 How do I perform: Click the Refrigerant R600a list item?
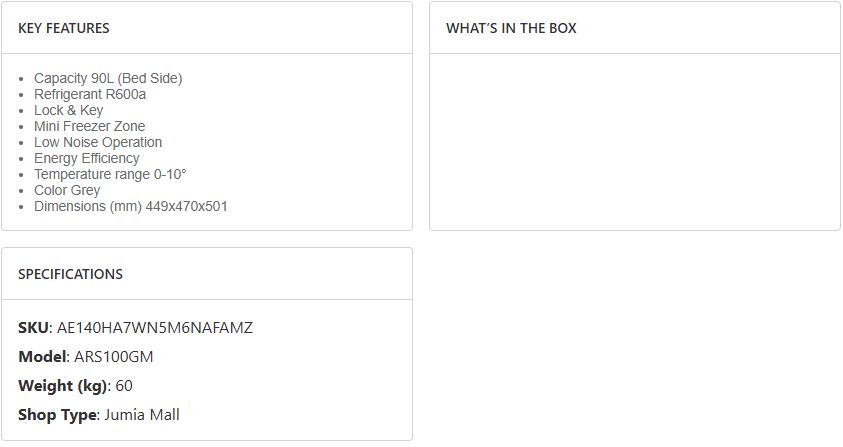(90, 94)
